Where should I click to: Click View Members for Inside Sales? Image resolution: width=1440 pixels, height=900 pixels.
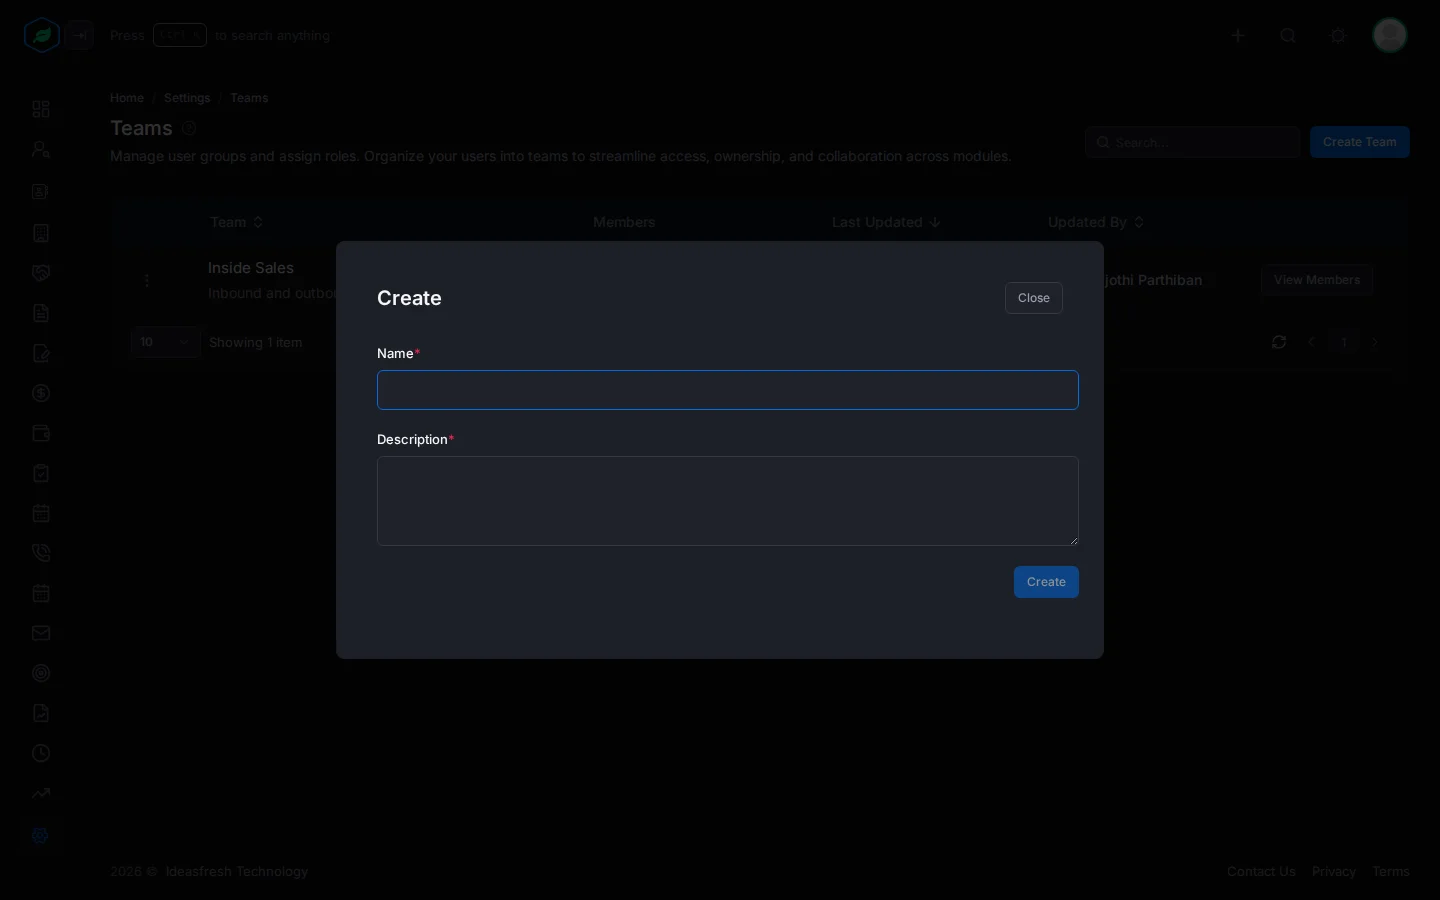point(1317,280)
